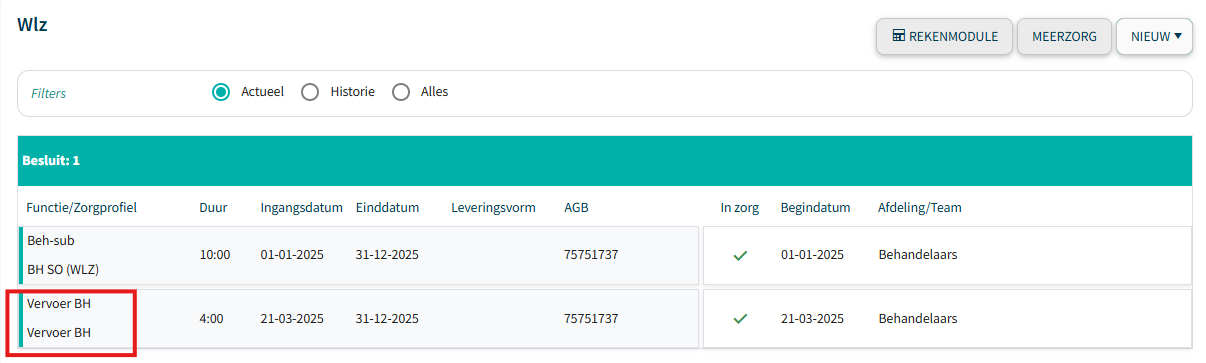Click Behandelaars in the Beh-sub row
This screenshot has width=1206, height=363.
pyautogui.click(x=918, y=255)
